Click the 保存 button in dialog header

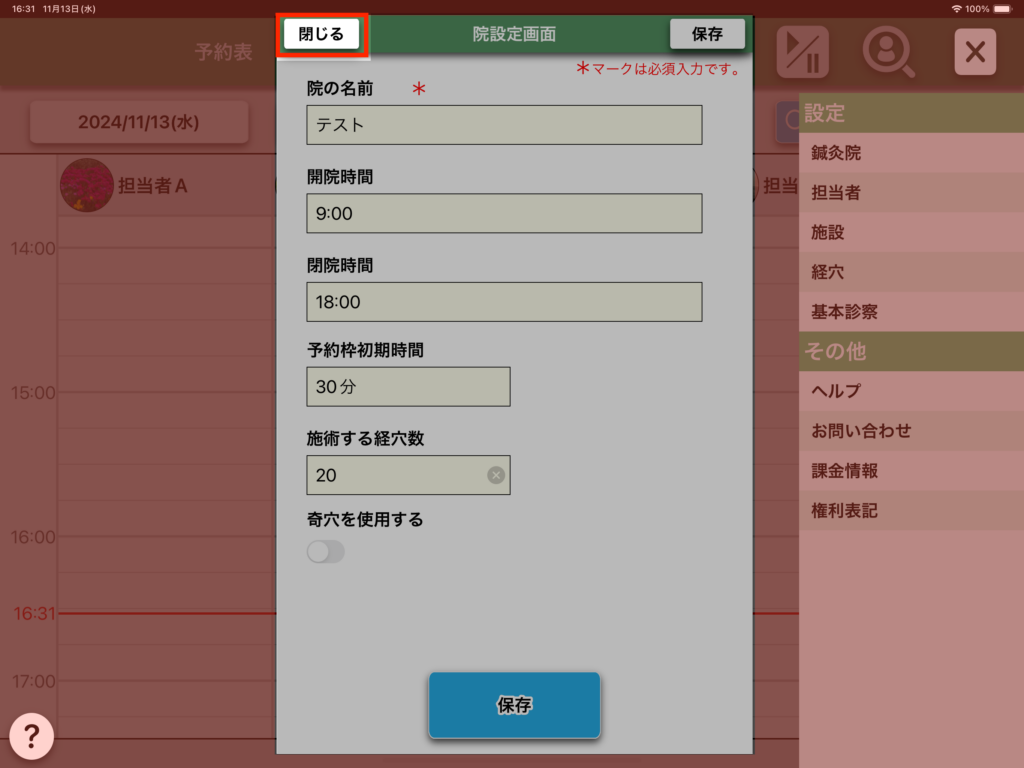(x=707, y=34)
